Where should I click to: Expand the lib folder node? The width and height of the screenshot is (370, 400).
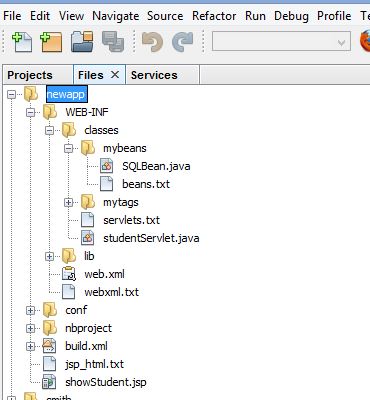click(50, 256)
